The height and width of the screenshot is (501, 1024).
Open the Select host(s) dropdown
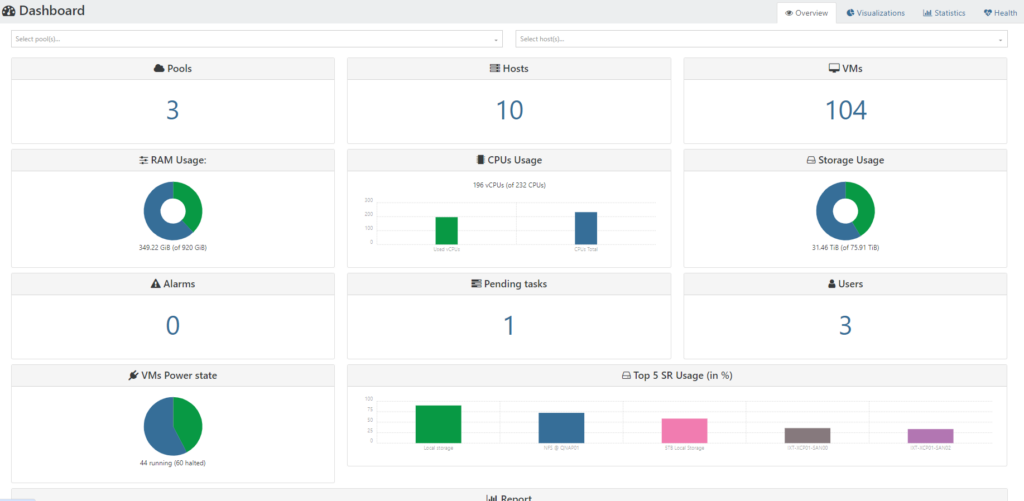pos(760,39)
